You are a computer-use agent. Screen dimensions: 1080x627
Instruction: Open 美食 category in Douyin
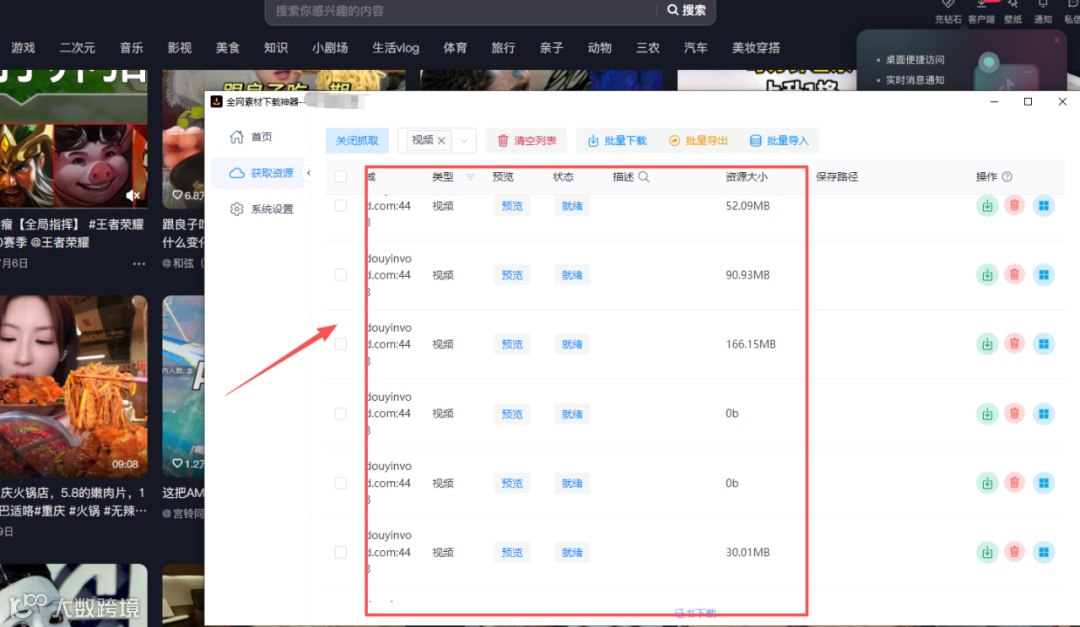click(227, 48)
